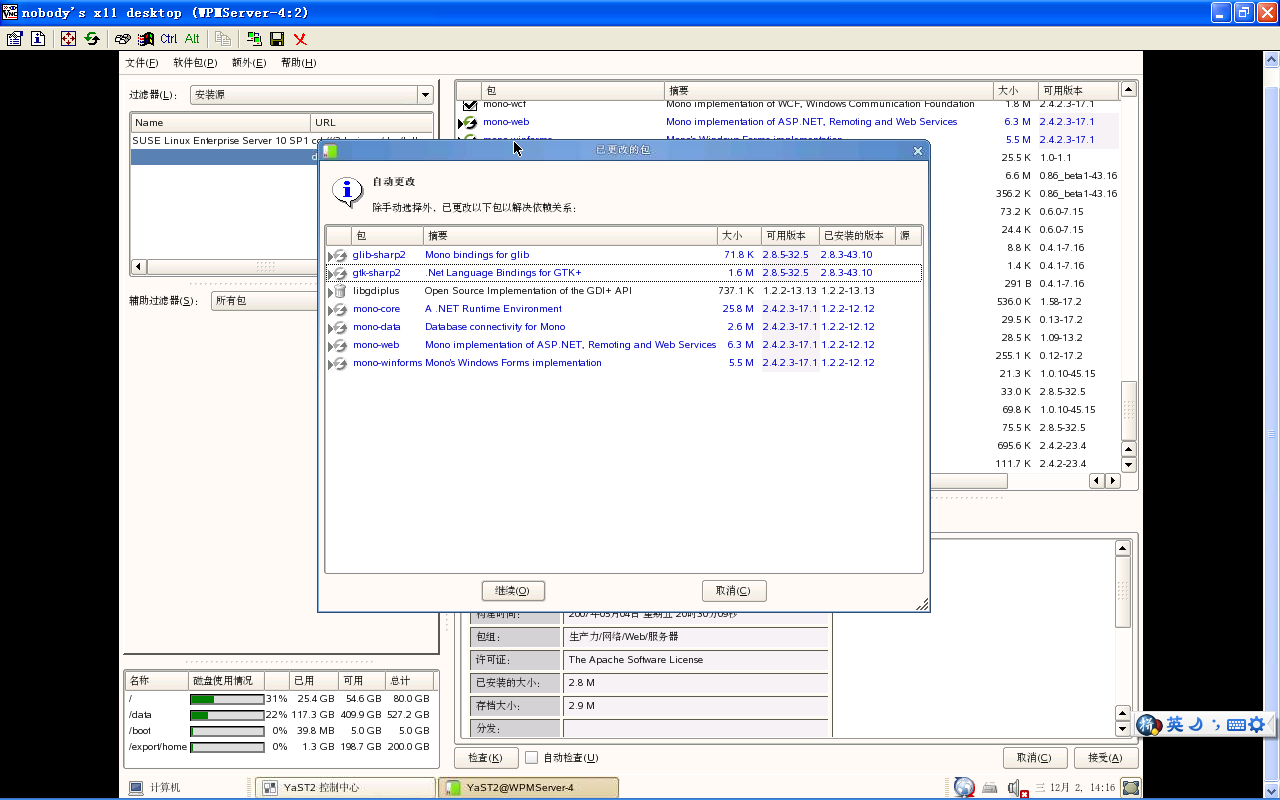
Task: Toggle IME half/full width moon icon
Action: coord(1197,724)
